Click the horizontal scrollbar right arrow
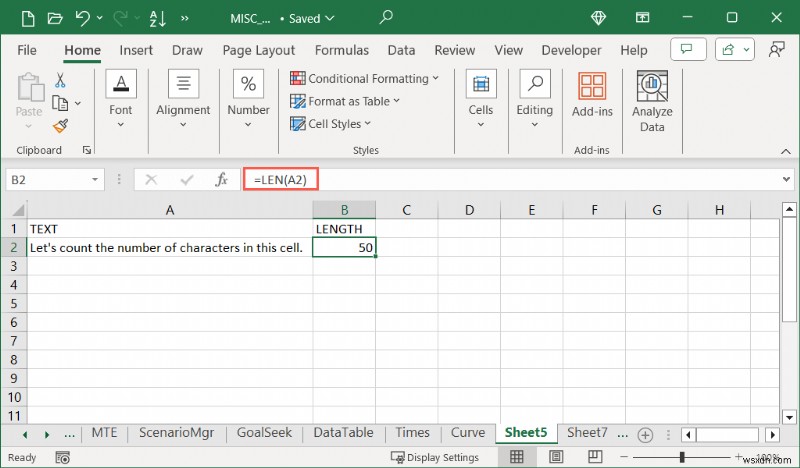Image resolution: width=800 pixels, height=468 pixels. point(772,435)
